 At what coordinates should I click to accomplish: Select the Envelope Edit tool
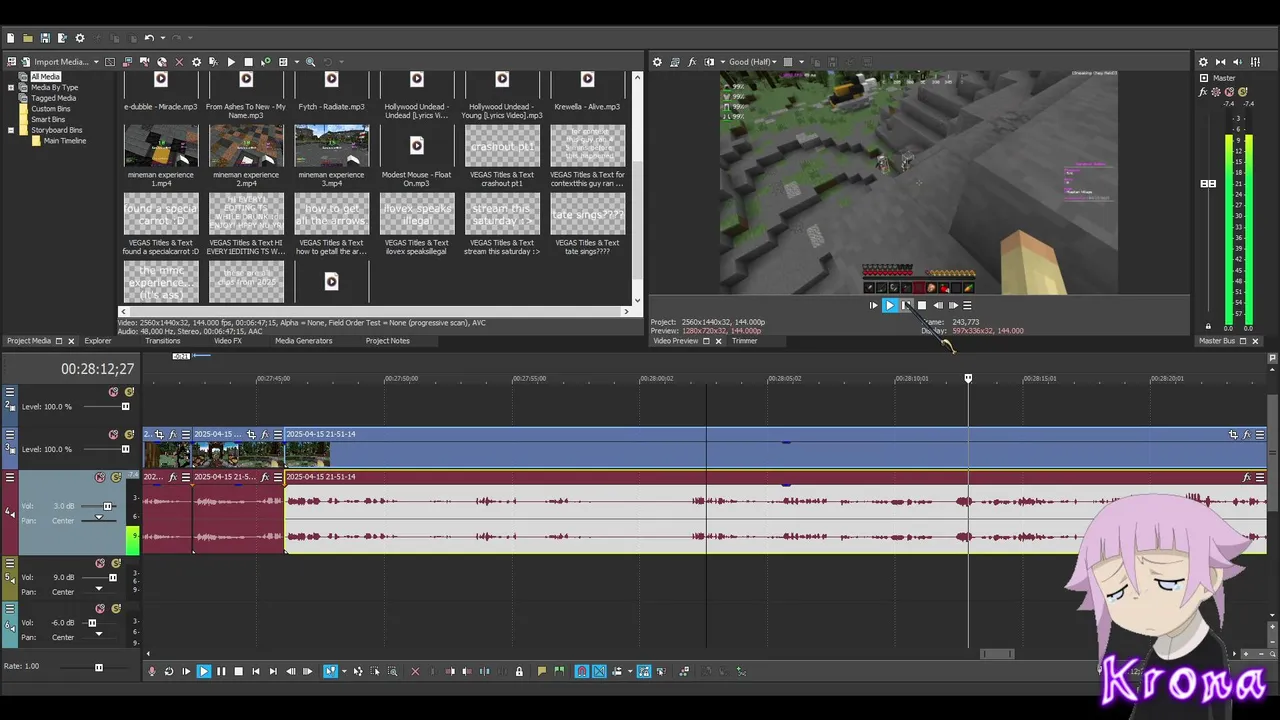[x=358, y=671]
